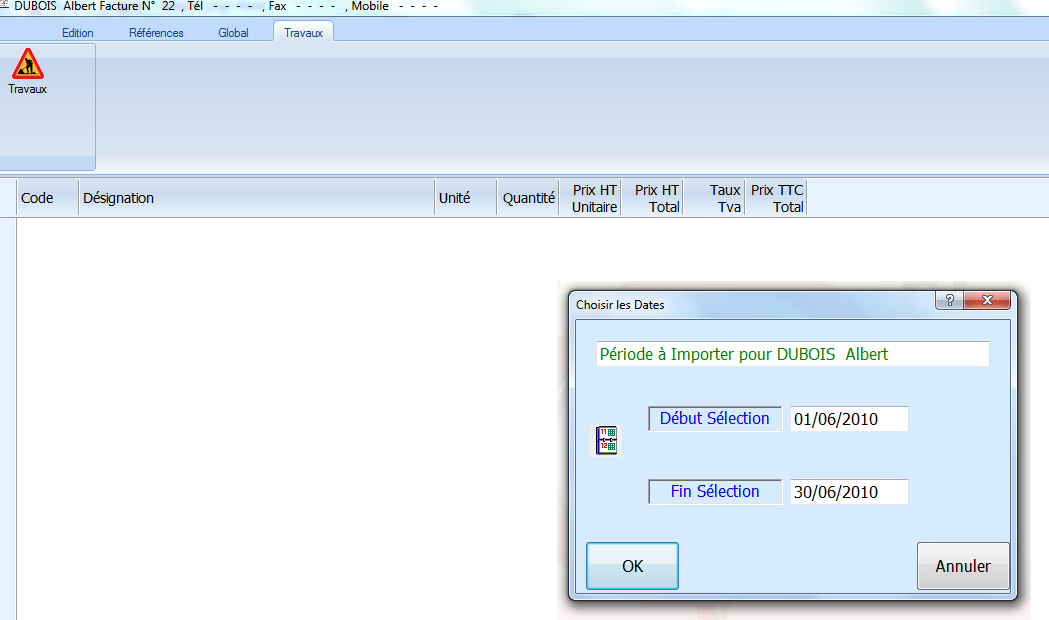Activate the Travaux ribbon tab

(x=303, y=33)
